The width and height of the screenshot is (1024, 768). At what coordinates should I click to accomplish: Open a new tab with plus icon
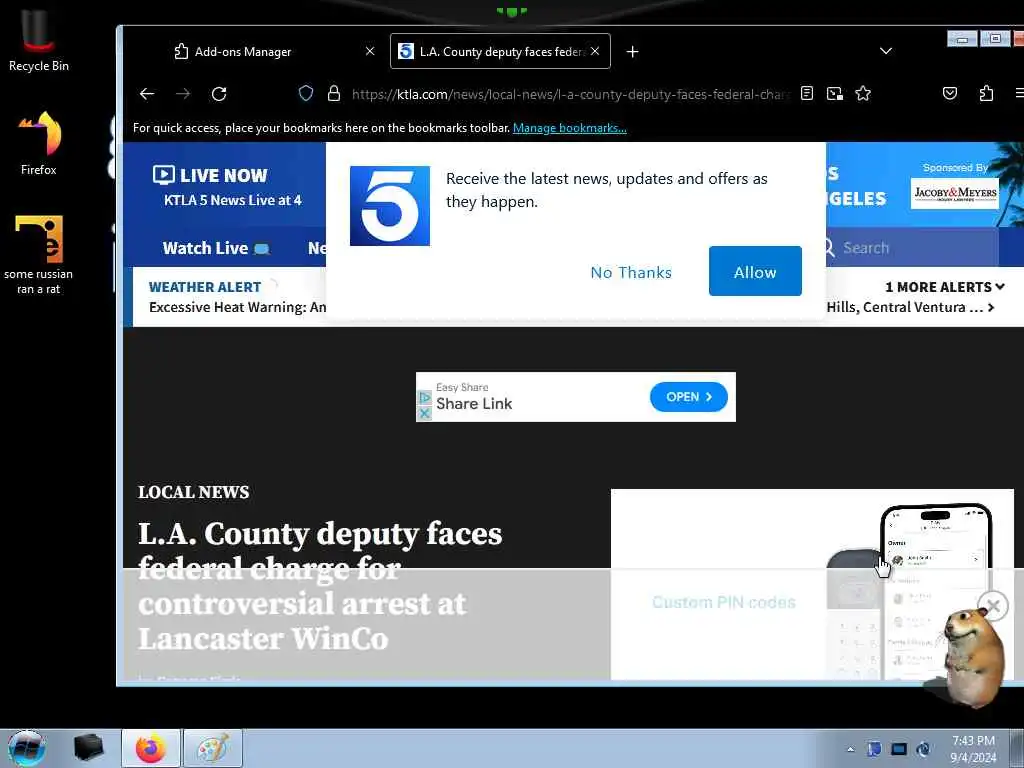(x=632, y=52)
